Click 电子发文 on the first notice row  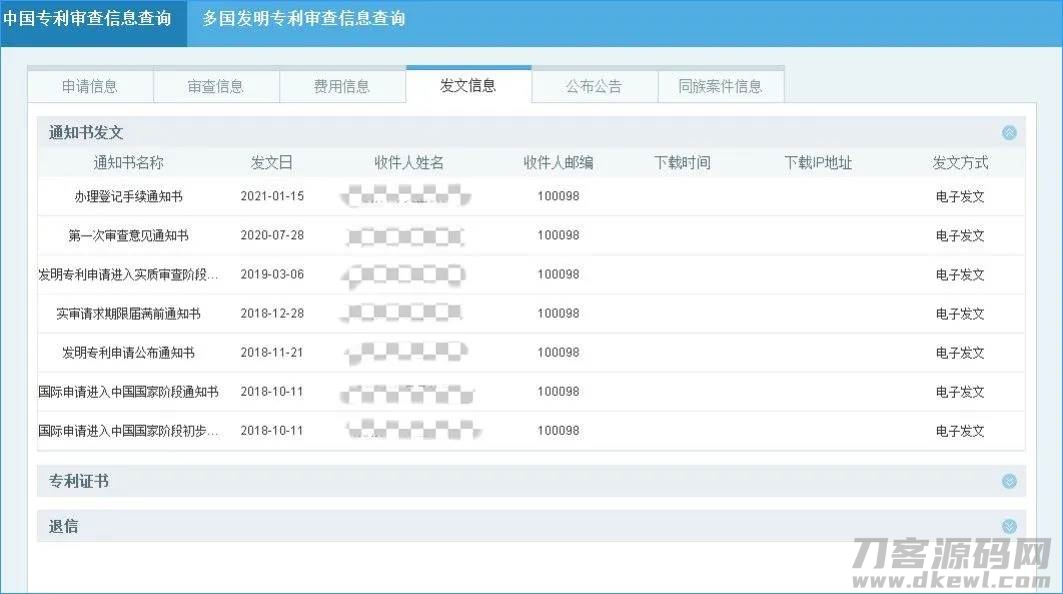959,196
